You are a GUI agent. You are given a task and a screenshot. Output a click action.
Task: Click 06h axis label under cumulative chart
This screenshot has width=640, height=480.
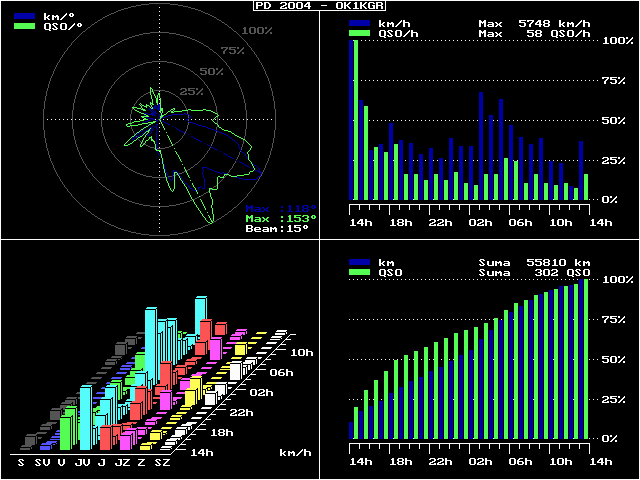[x=521, y=462]
